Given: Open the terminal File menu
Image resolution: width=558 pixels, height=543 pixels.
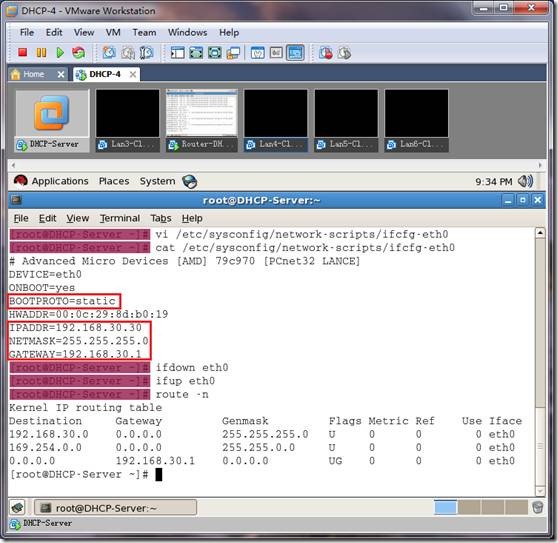Looking at the screenshot, I should pyautogui.click(x=21, y=218).
